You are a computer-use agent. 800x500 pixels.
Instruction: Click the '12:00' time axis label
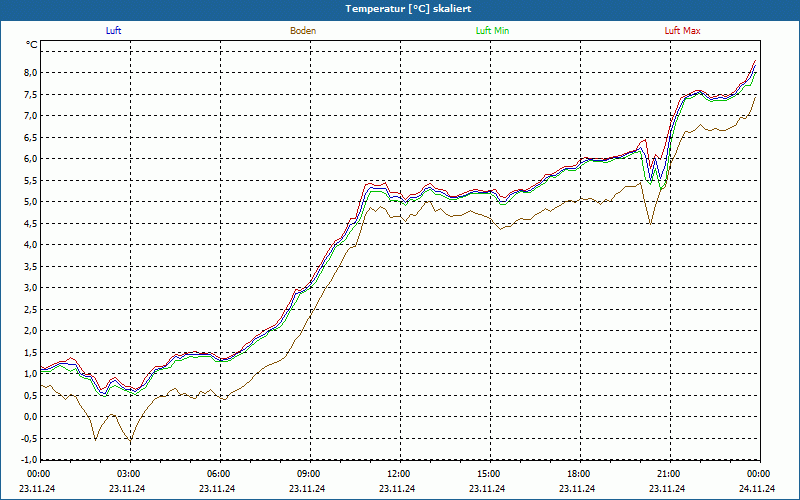coord(397,474)
